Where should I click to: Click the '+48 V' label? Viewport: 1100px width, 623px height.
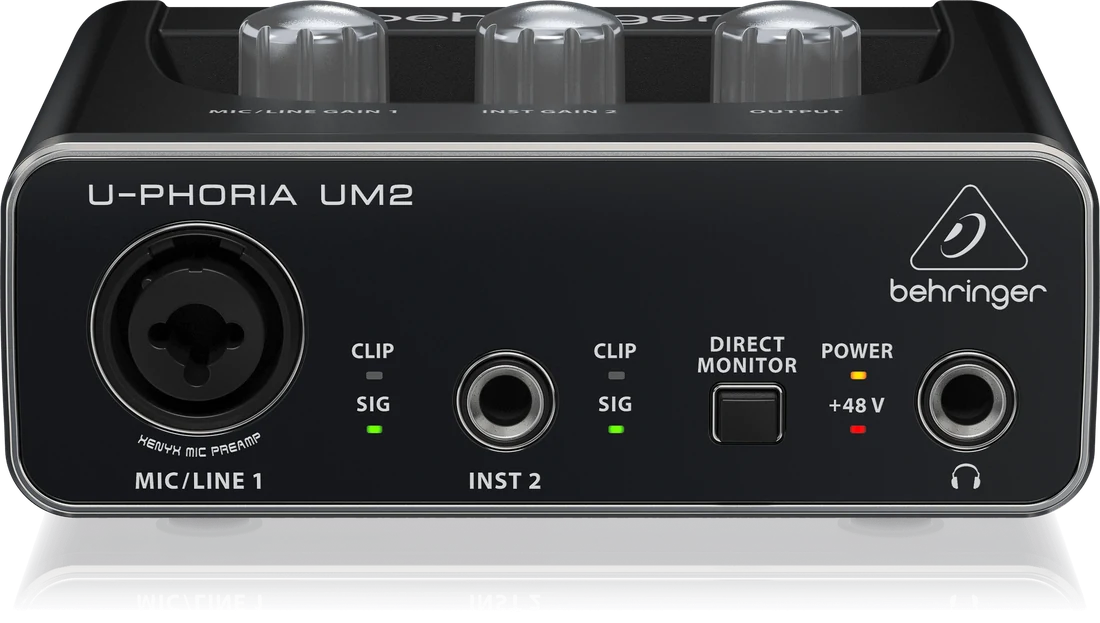click(x=857, y=405)
